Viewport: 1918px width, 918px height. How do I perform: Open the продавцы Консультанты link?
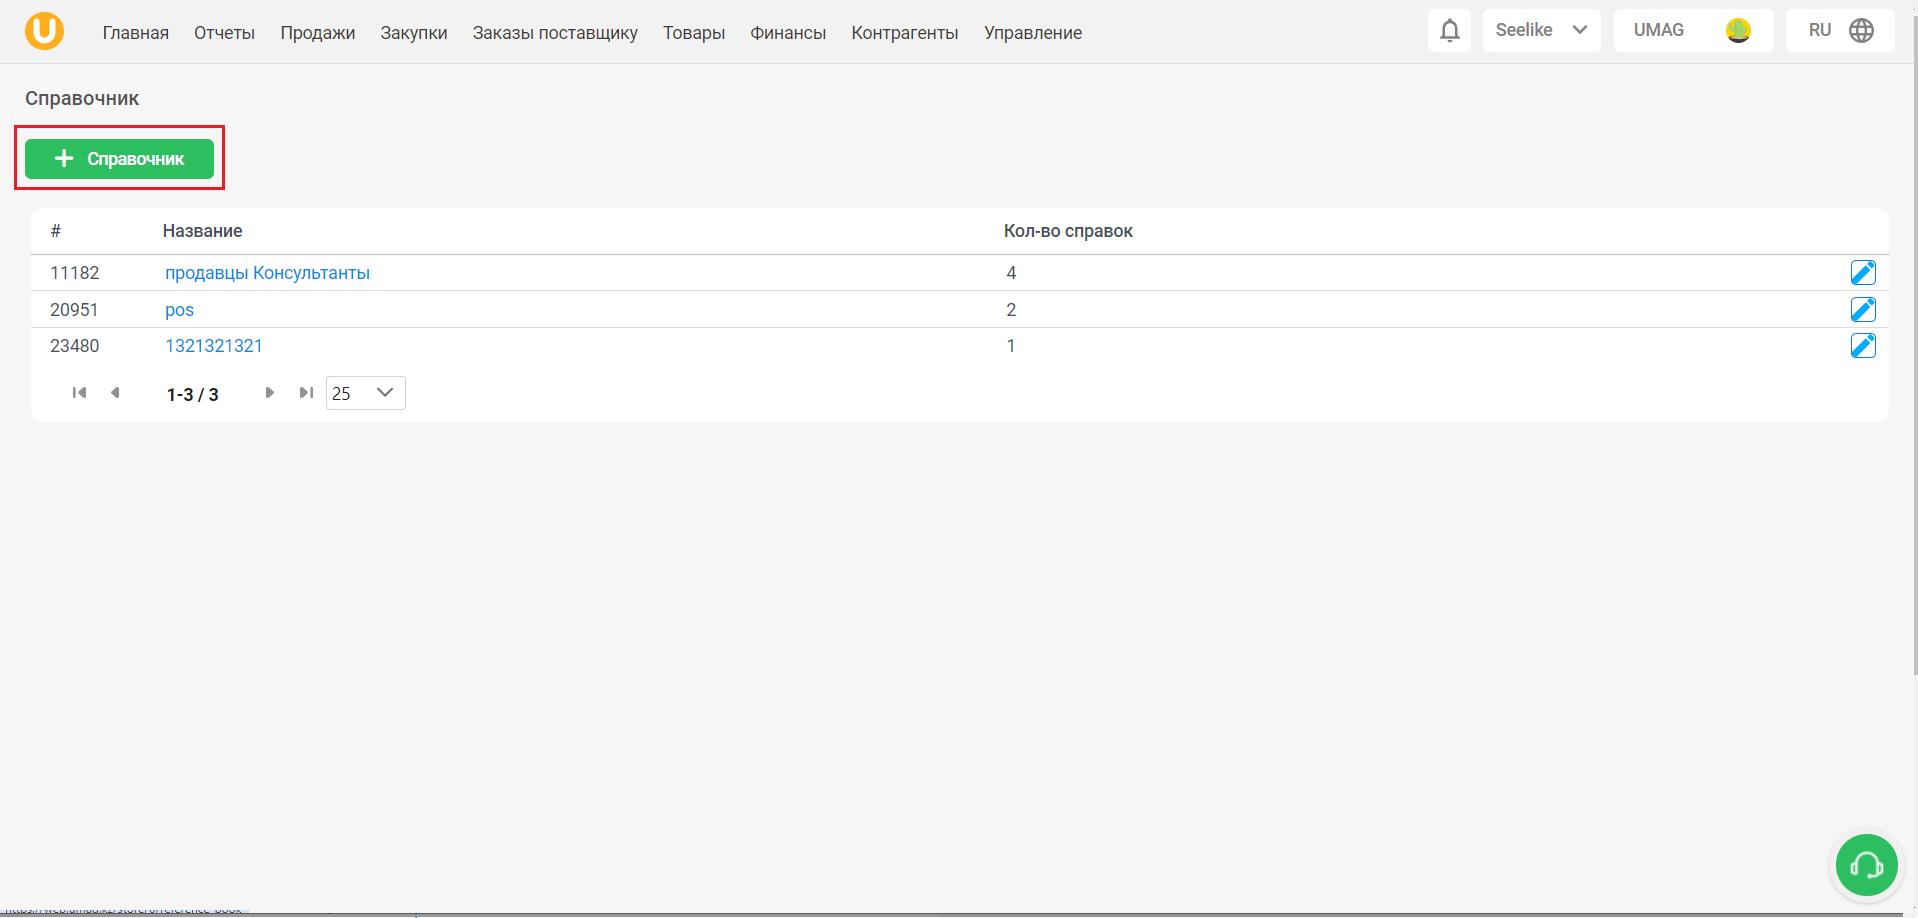click(x=267, y=273)
